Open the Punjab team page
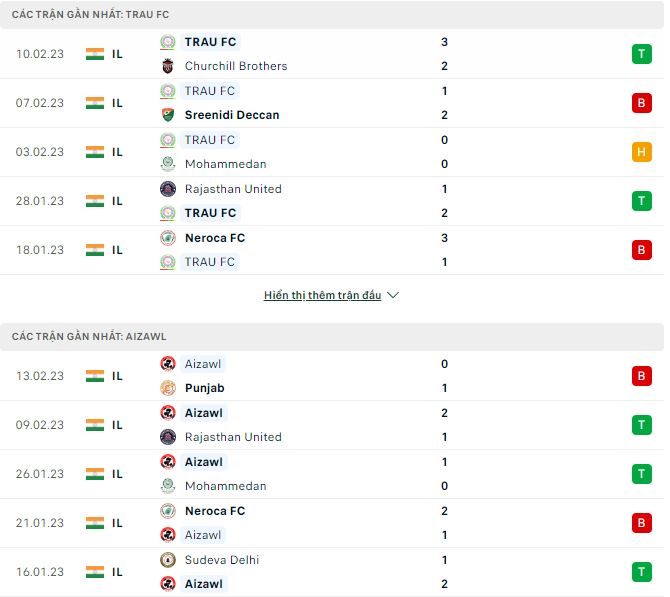Viewport: 670px width, 597px height. [204, 388]
